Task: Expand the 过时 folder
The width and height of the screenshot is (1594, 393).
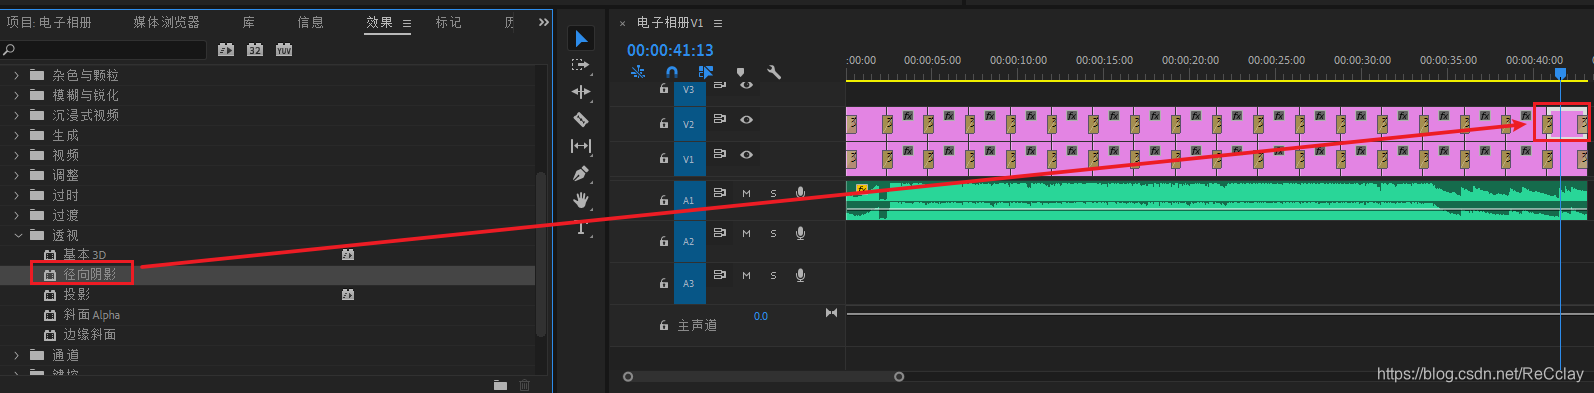Action: click(x=16, y=195)
